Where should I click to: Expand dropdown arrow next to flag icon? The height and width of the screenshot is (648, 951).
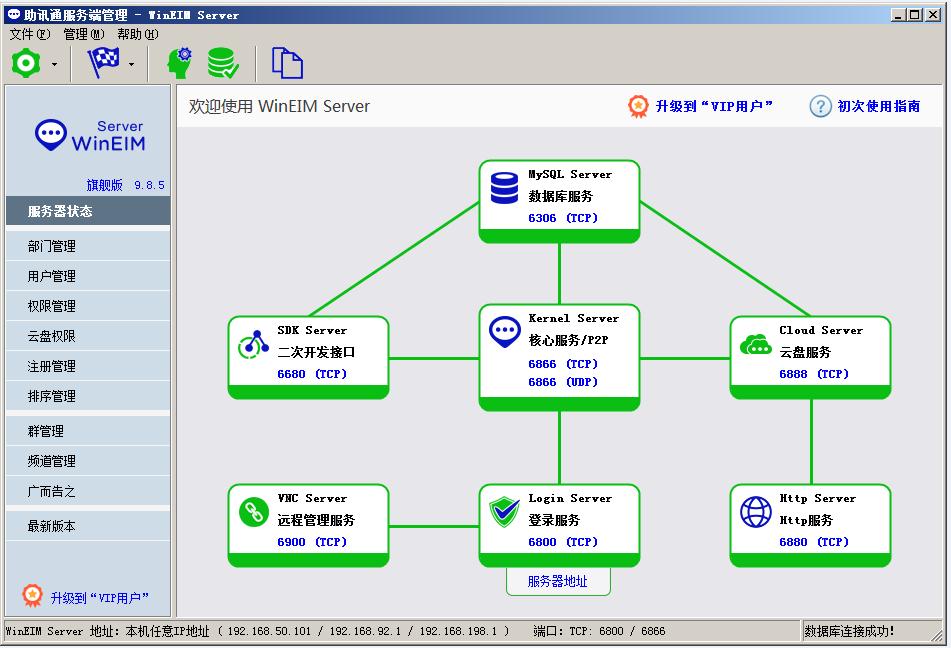(132, 64)
